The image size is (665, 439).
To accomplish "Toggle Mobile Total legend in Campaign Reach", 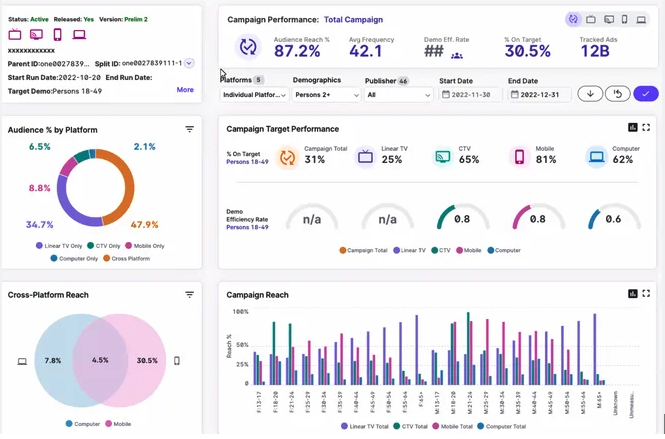I will 453,426.
